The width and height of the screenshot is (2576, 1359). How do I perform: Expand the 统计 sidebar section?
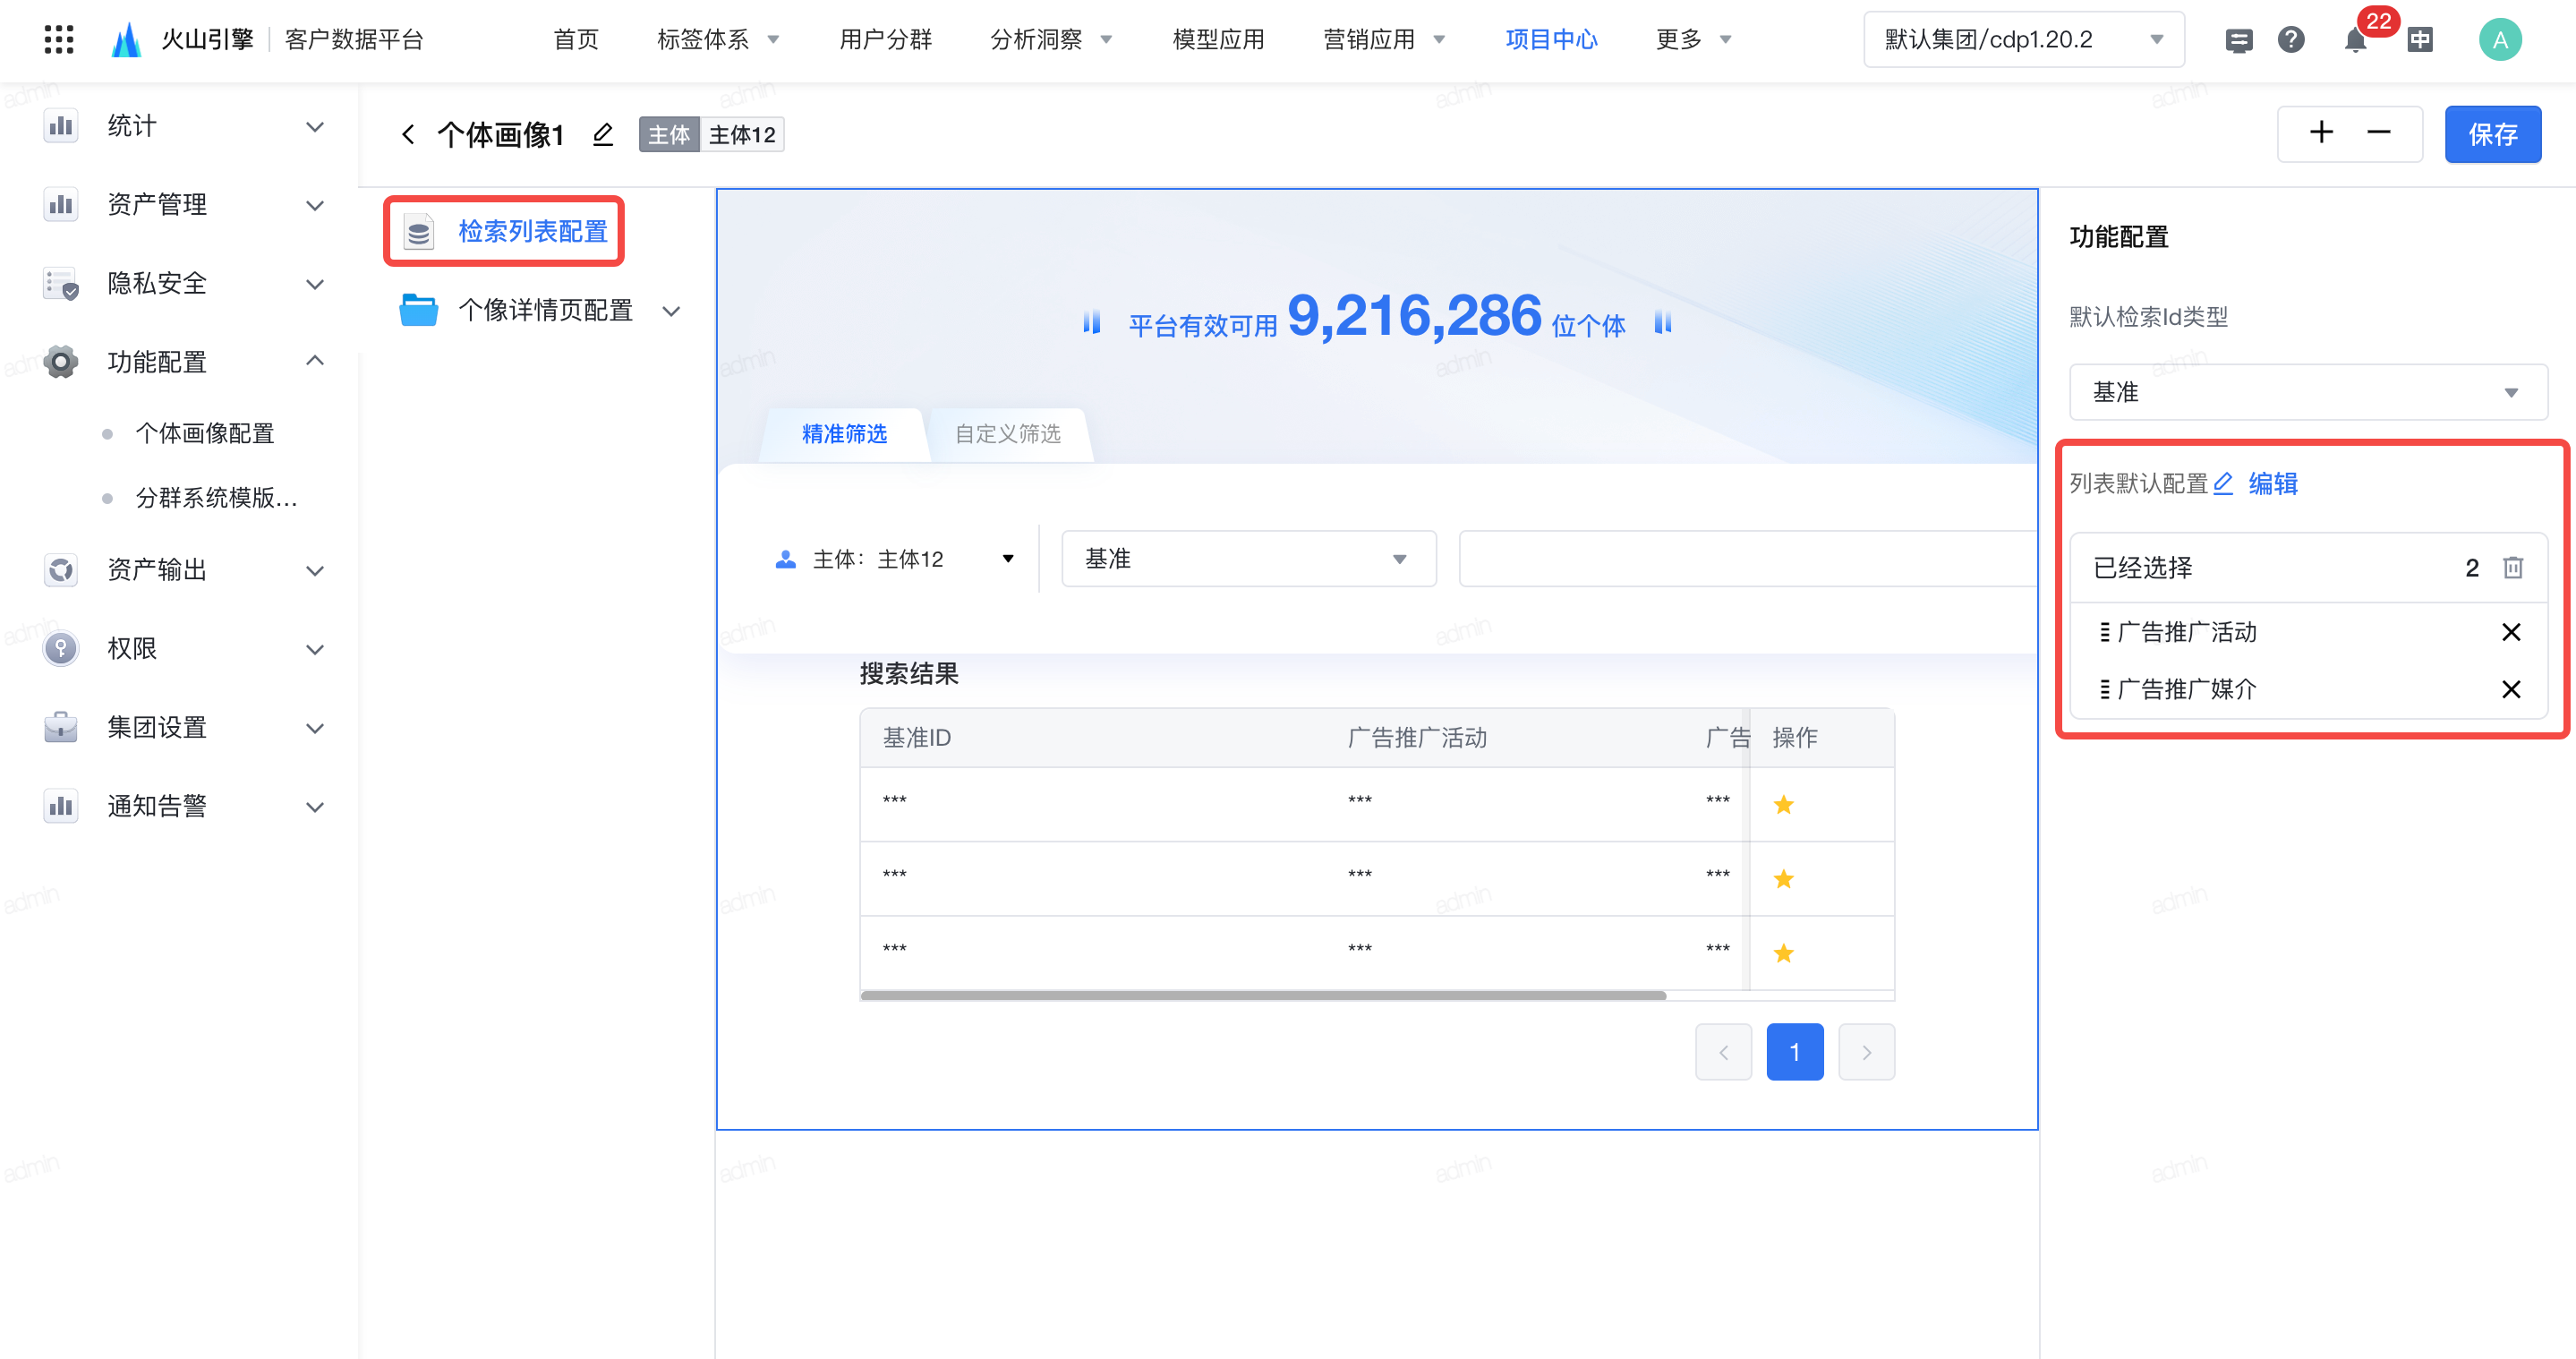[x=315, y=127]
